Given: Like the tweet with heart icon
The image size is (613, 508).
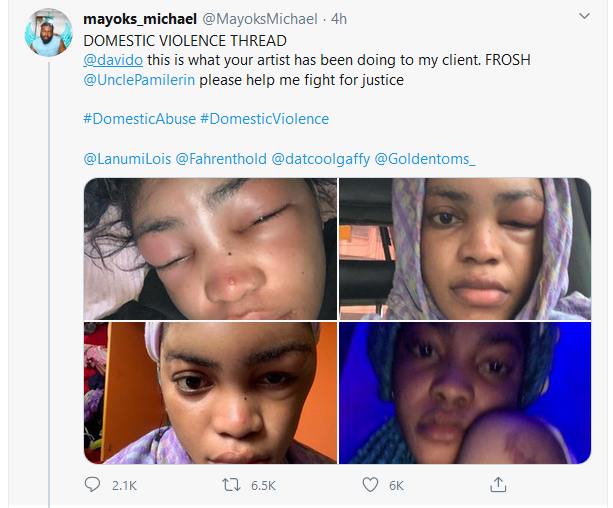Looking at the screenshot, I should coord(370,485).
